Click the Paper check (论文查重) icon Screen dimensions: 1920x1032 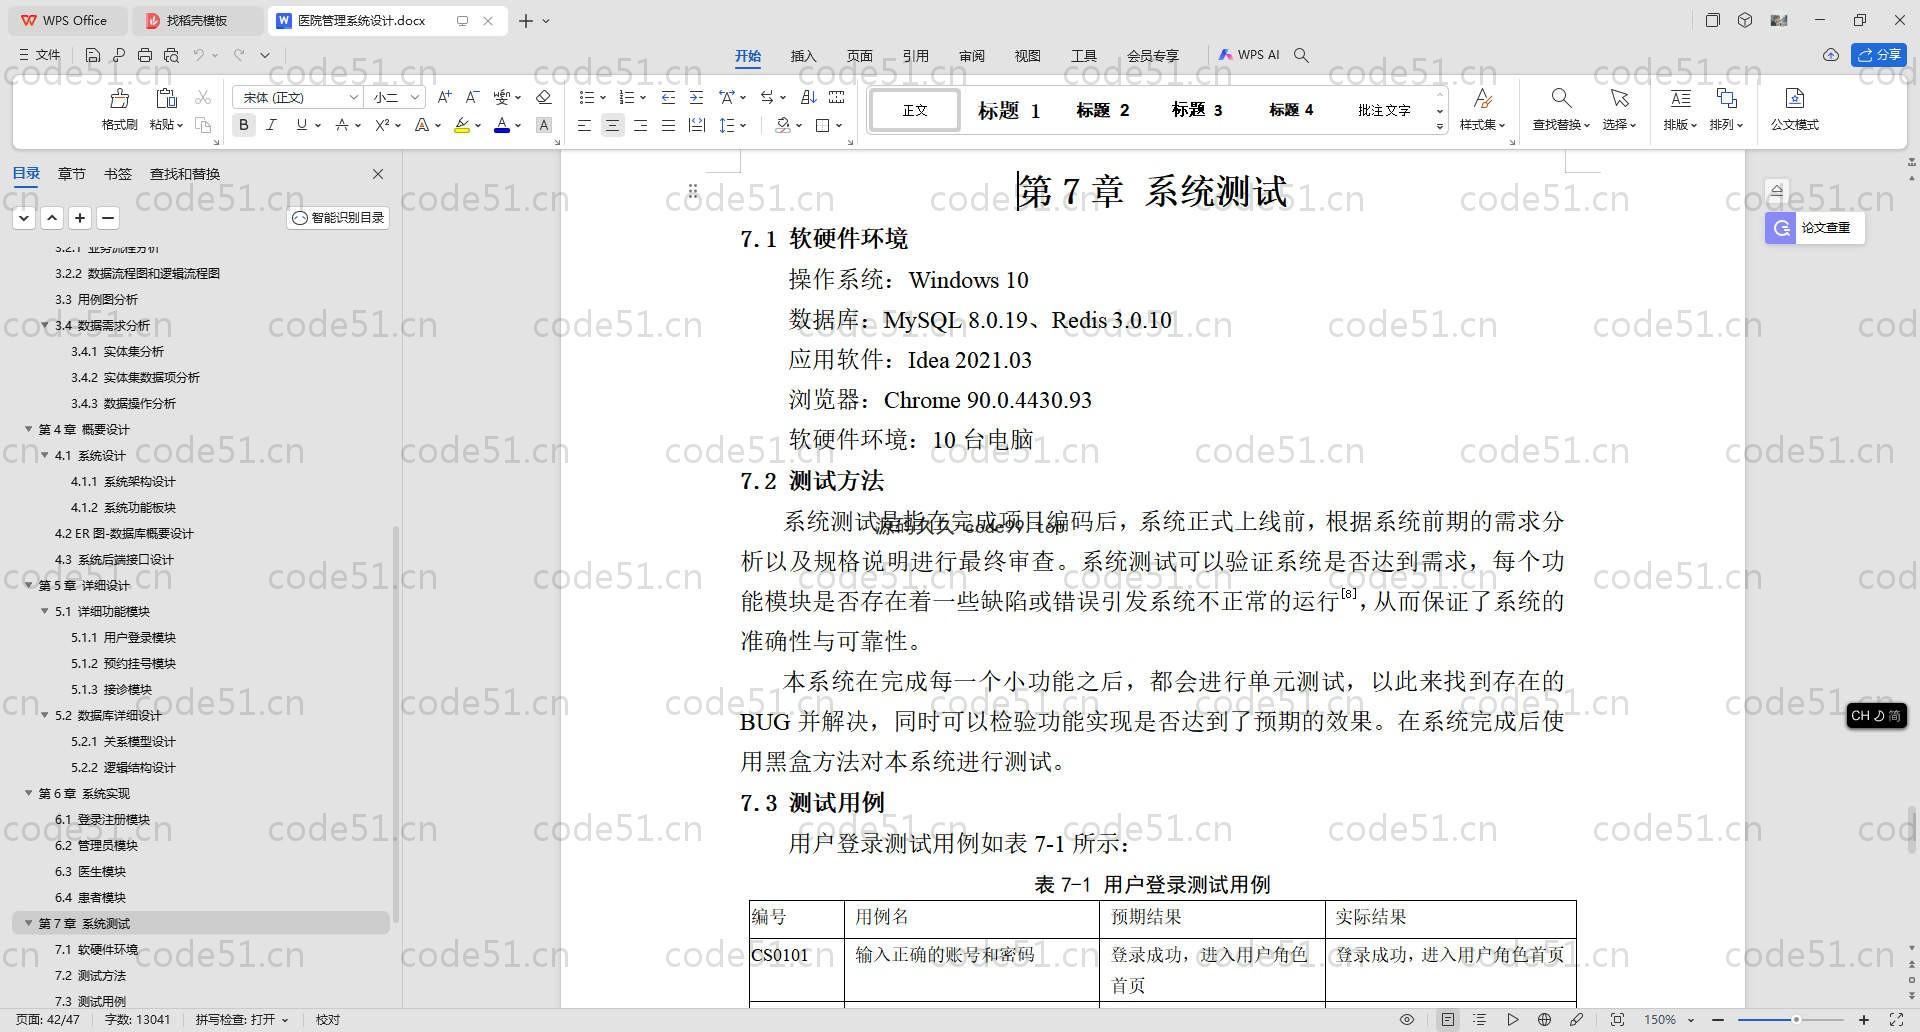pyautogui.click(x=1781, y=228)
